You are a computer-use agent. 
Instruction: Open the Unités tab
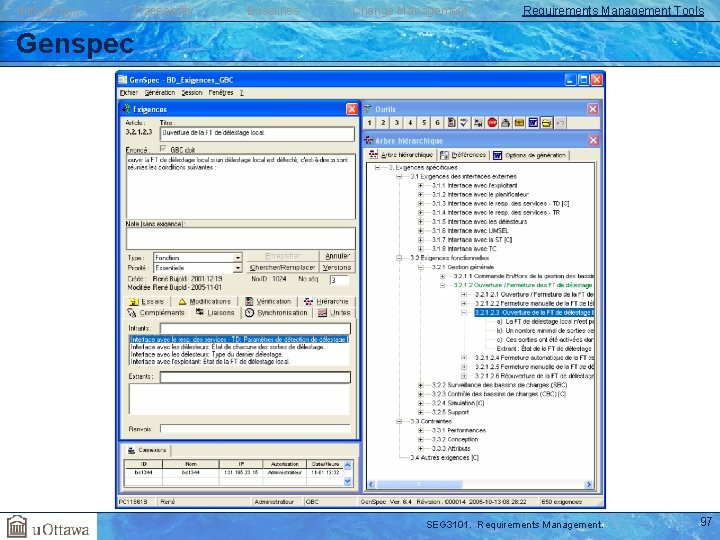click(x=335, y=312)
